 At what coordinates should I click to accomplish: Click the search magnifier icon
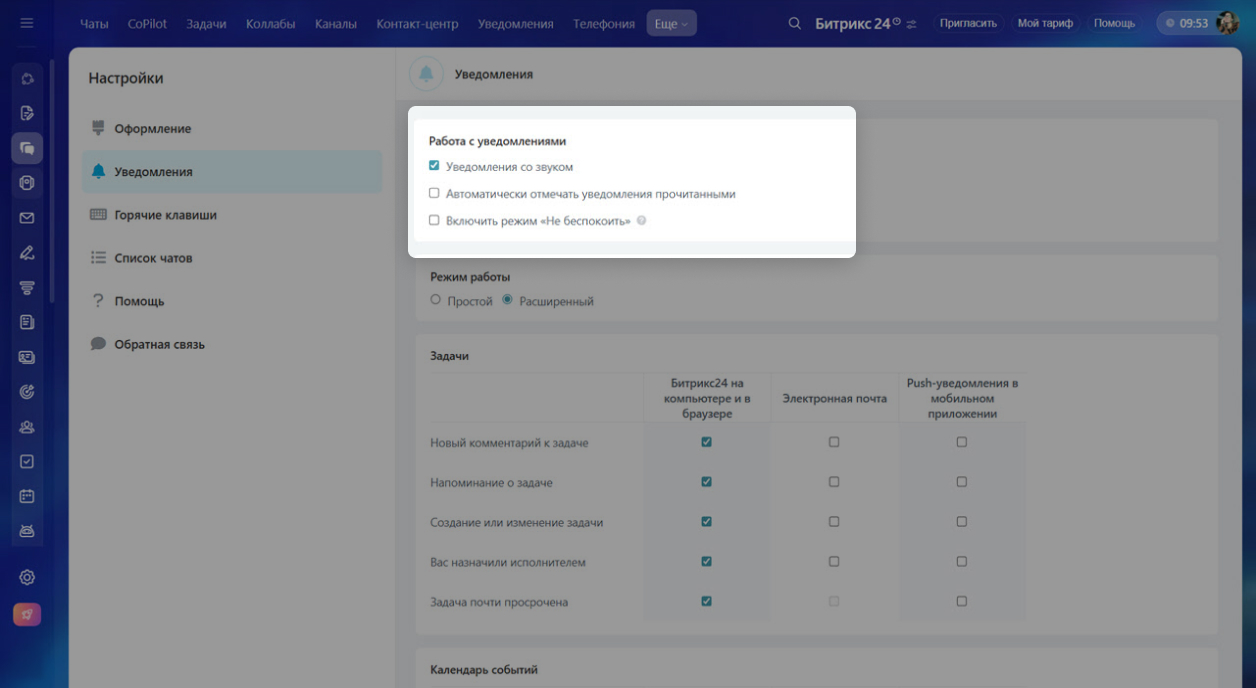[795, 23]
